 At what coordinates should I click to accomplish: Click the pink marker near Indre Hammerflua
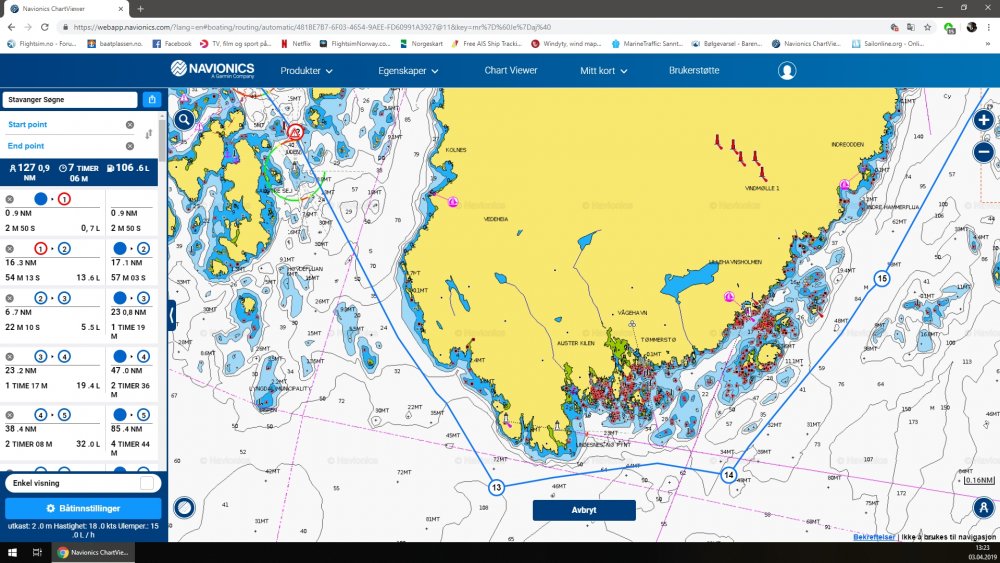[x=844, y=185]
